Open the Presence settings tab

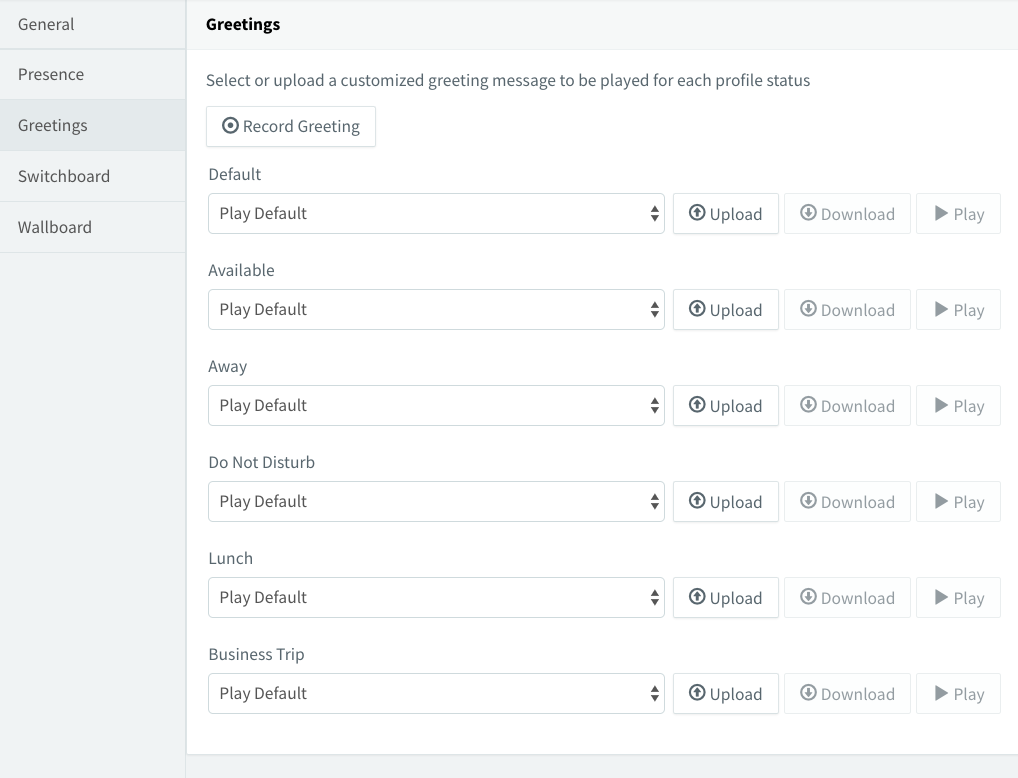[x=51, y=75]
